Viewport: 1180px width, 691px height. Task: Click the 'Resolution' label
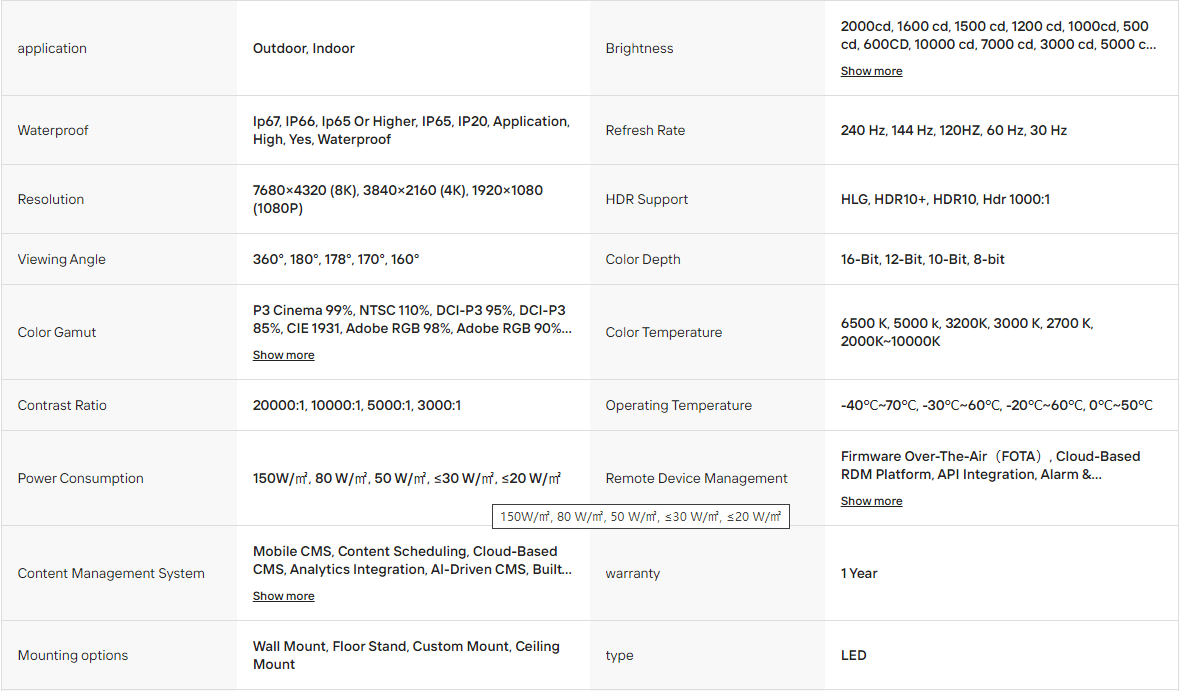pyautogui.click(x=50, y=199)
